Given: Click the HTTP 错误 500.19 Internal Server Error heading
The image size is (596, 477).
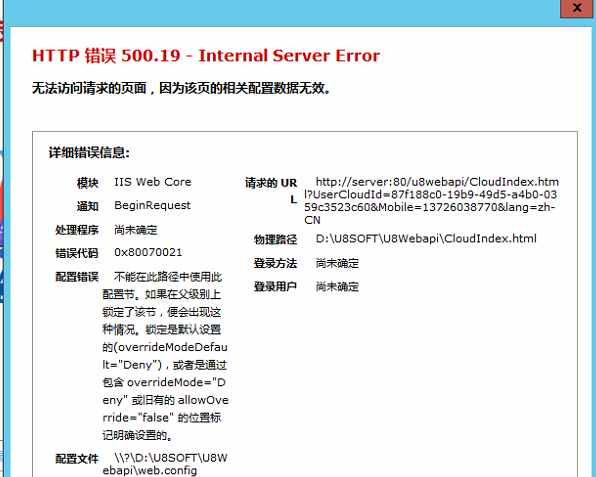Looking at the screenshot, I should [206, 55].
